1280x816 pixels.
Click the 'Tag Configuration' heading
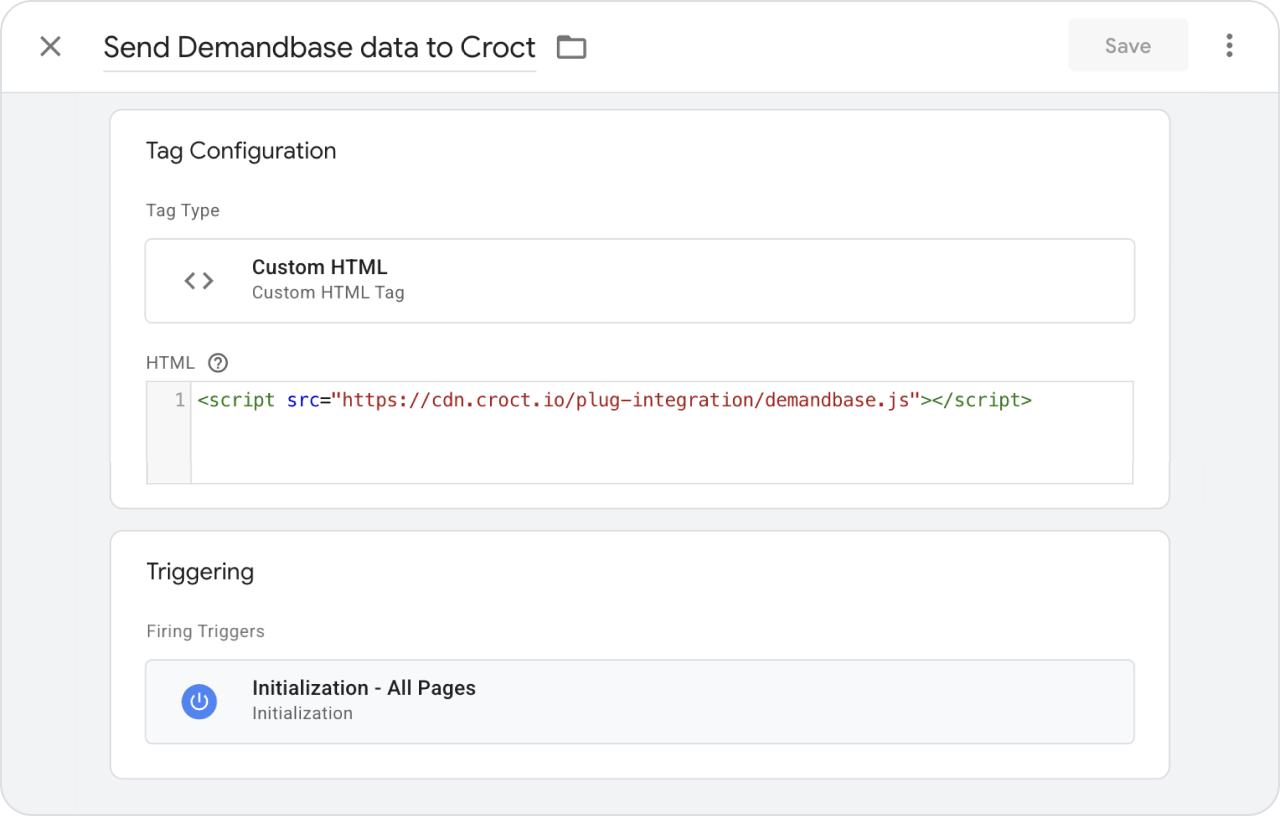(241, 151)
